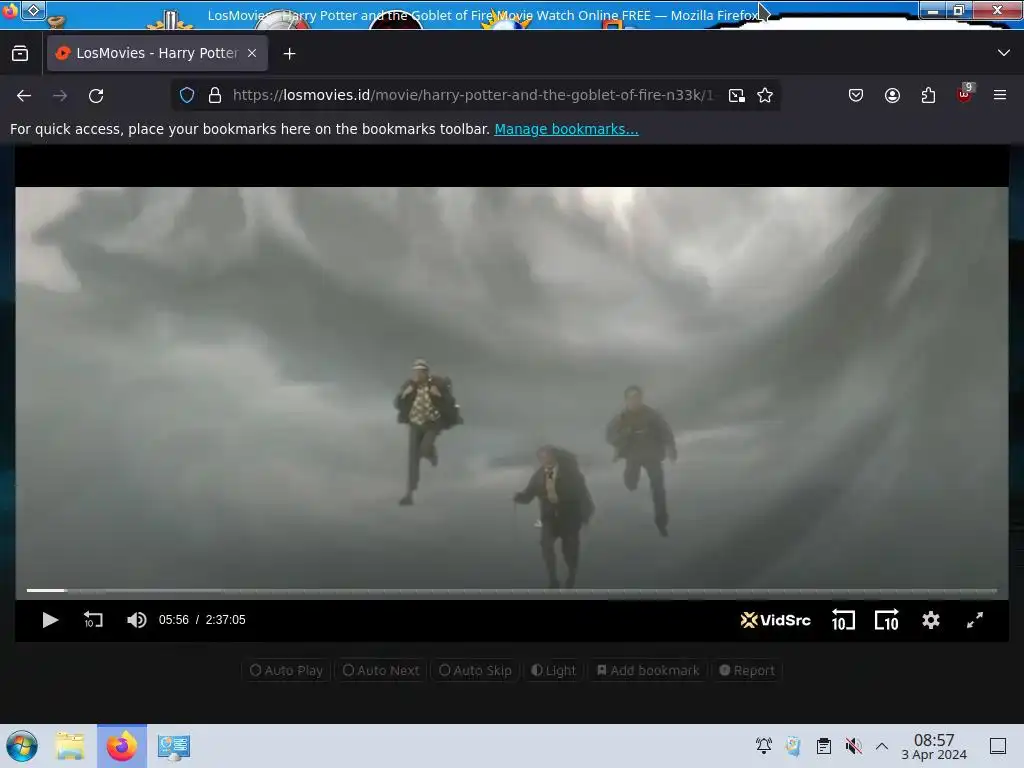The height and width of the screenshot is (768, 1024).
Task: Enter fullscreen mode in video player
Action: click(974, 620)
